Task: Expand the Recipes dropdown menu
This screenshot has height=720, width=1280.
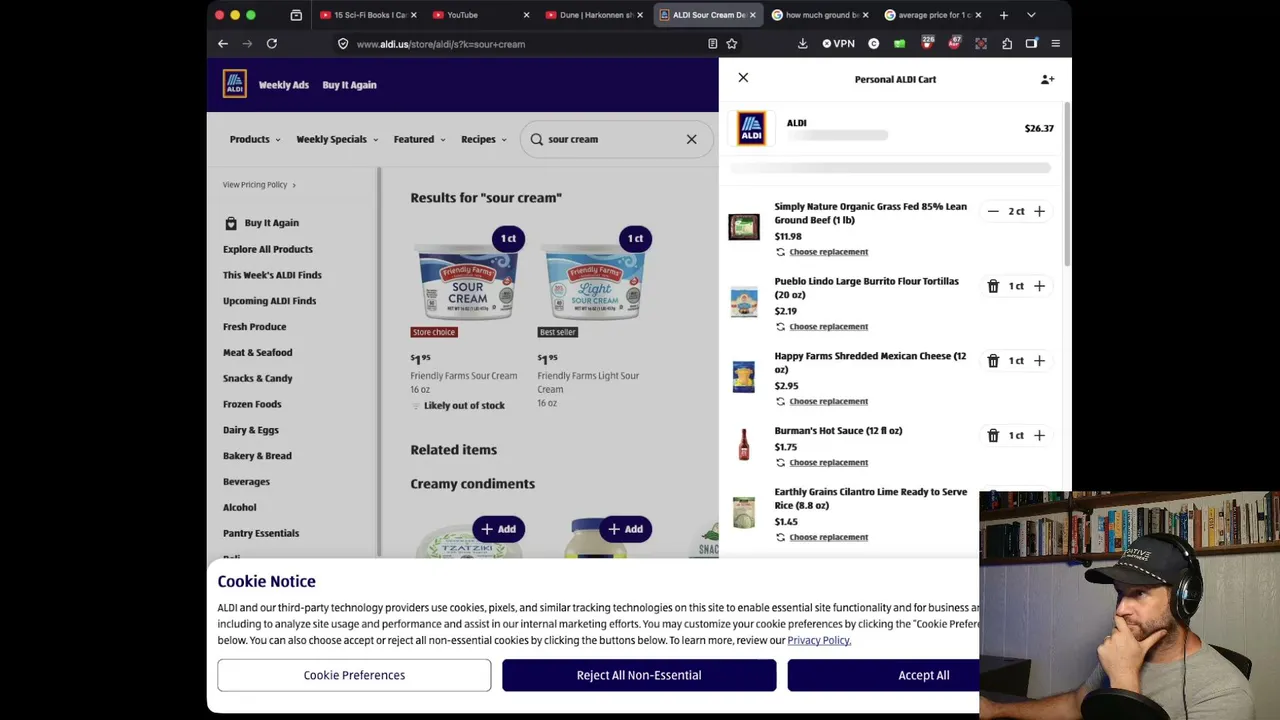Action: [x=484, y=140]
